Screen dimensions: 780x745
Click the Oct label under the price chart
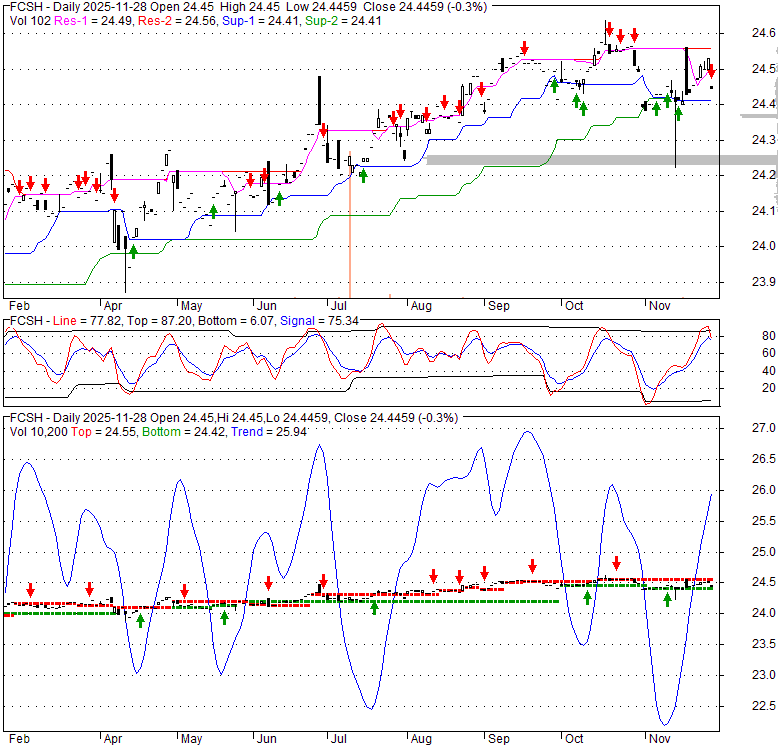point(572,304)
